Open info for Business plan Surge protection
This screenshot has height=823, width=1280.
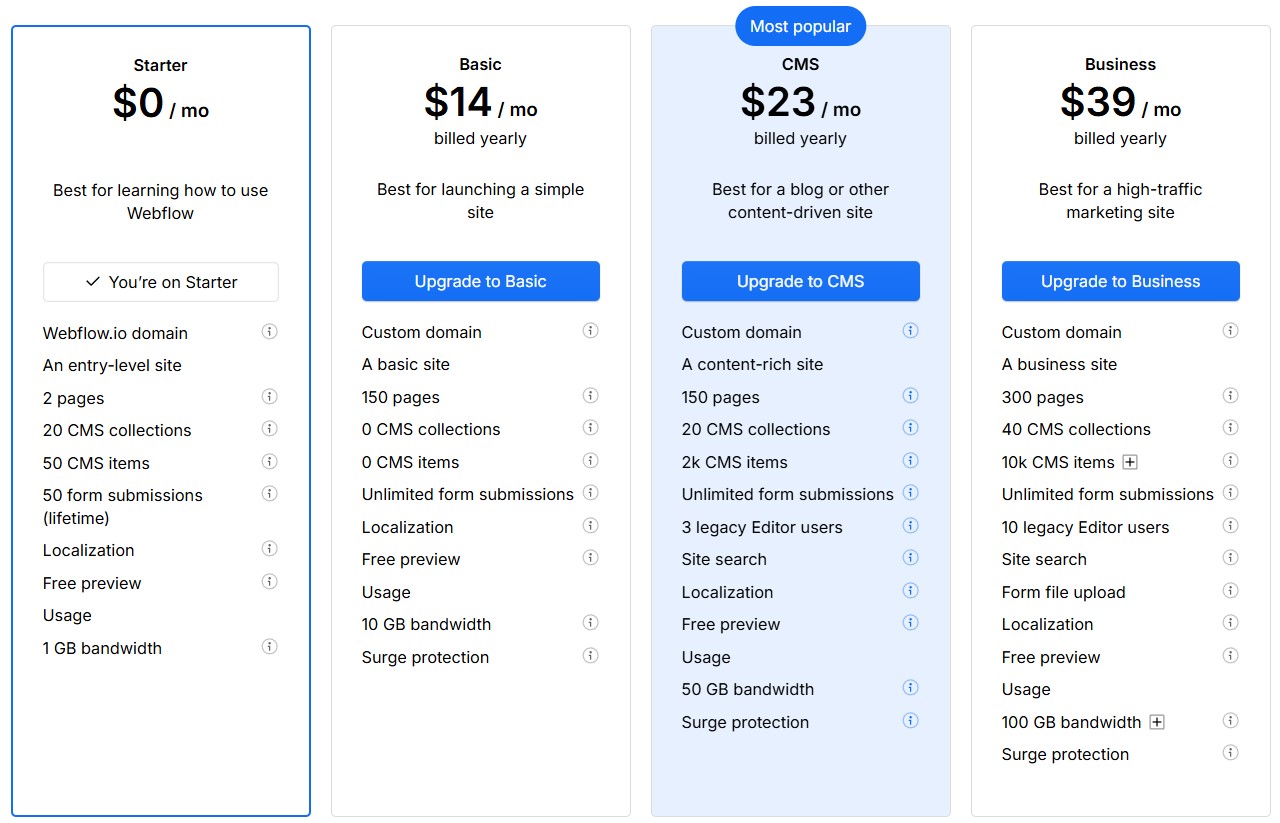[x=1230, y=752]
